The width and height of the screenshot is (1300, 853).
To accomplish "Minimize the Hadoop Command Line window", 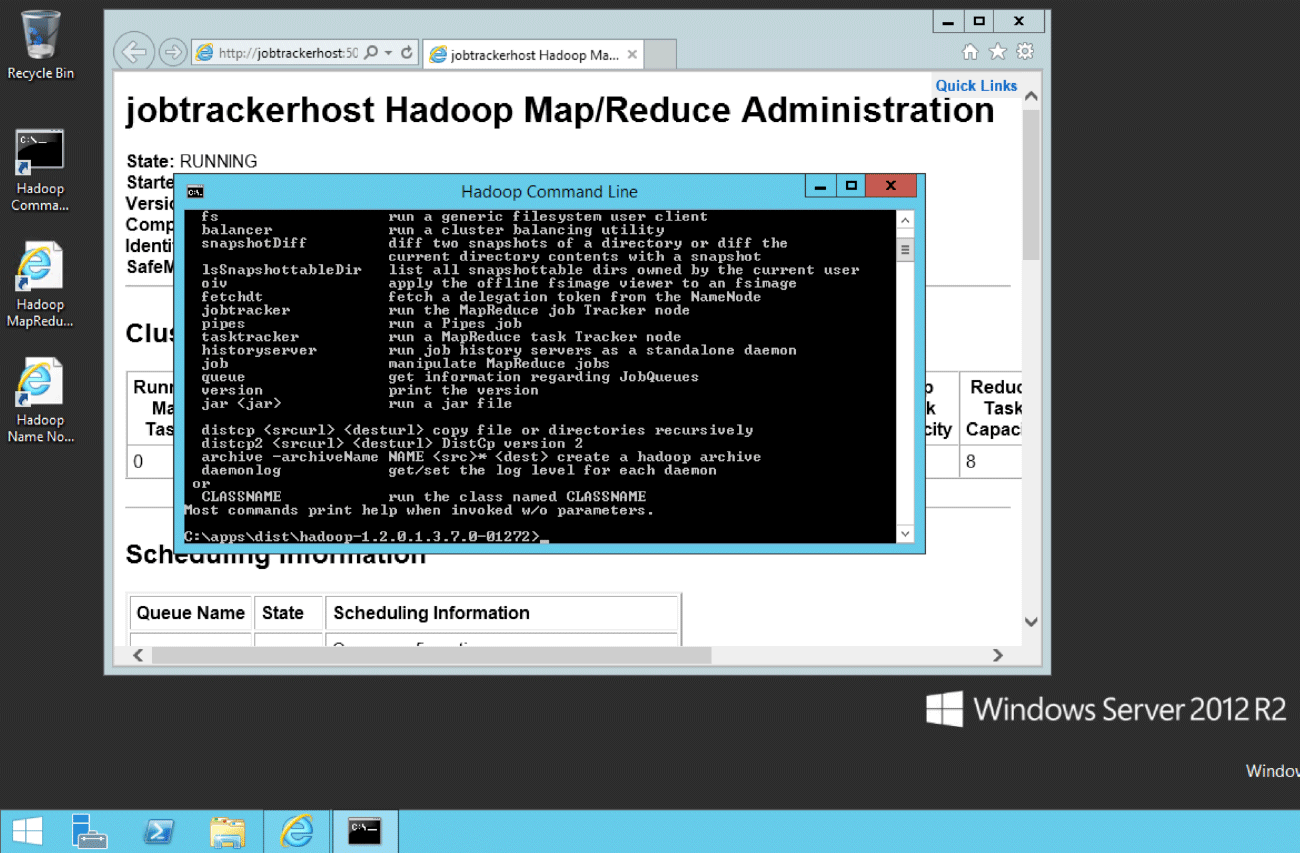I will click(819, 186).
